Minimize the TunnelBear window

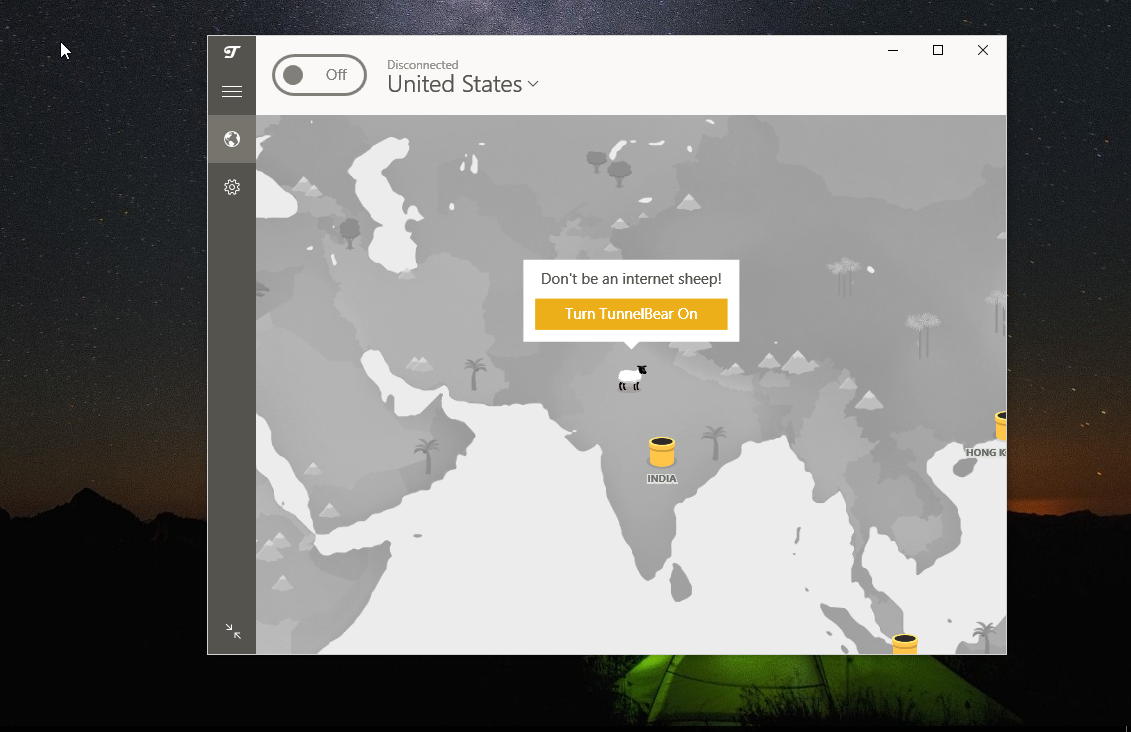click(893, 50)
